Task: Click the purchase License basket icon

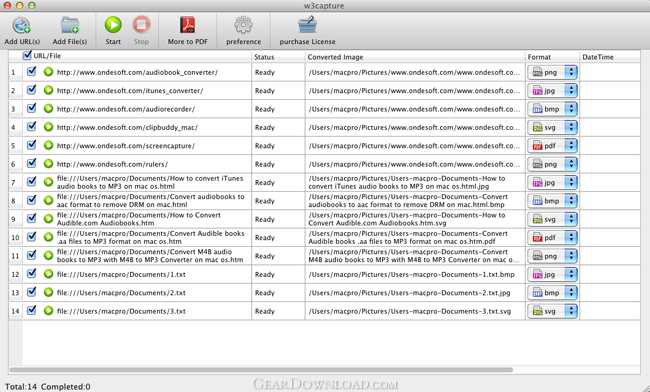Action: tap(307, 25)
